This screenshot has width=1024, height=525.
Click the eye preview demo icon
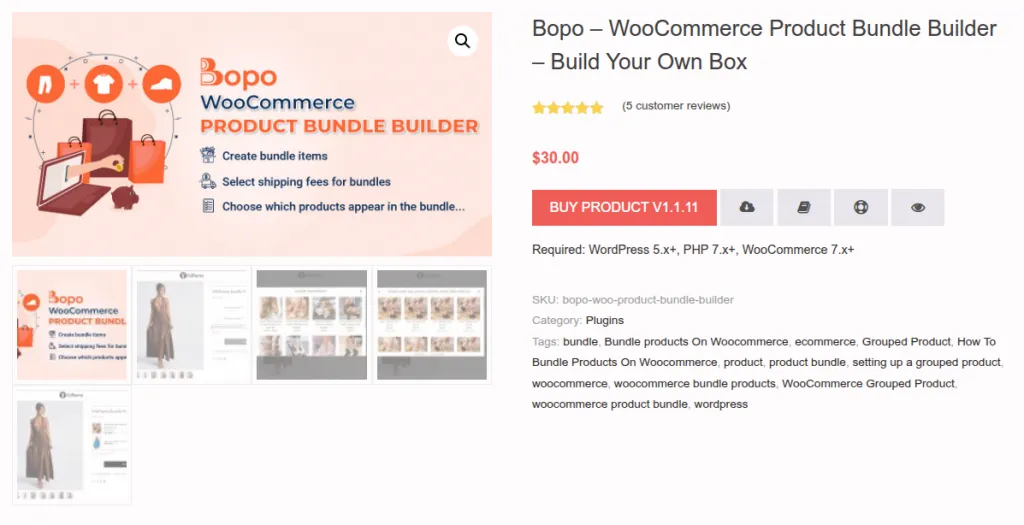[917, 208]
